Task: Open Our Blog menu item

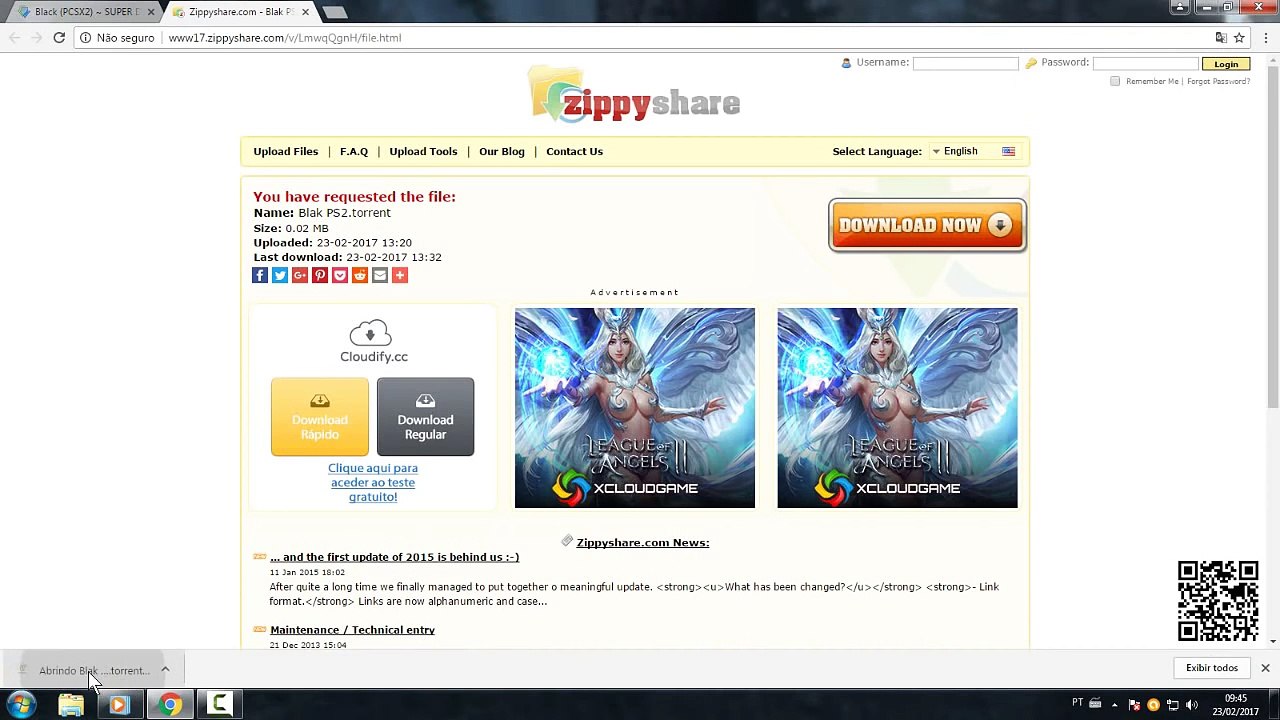Action: click(x=502, y=152)
